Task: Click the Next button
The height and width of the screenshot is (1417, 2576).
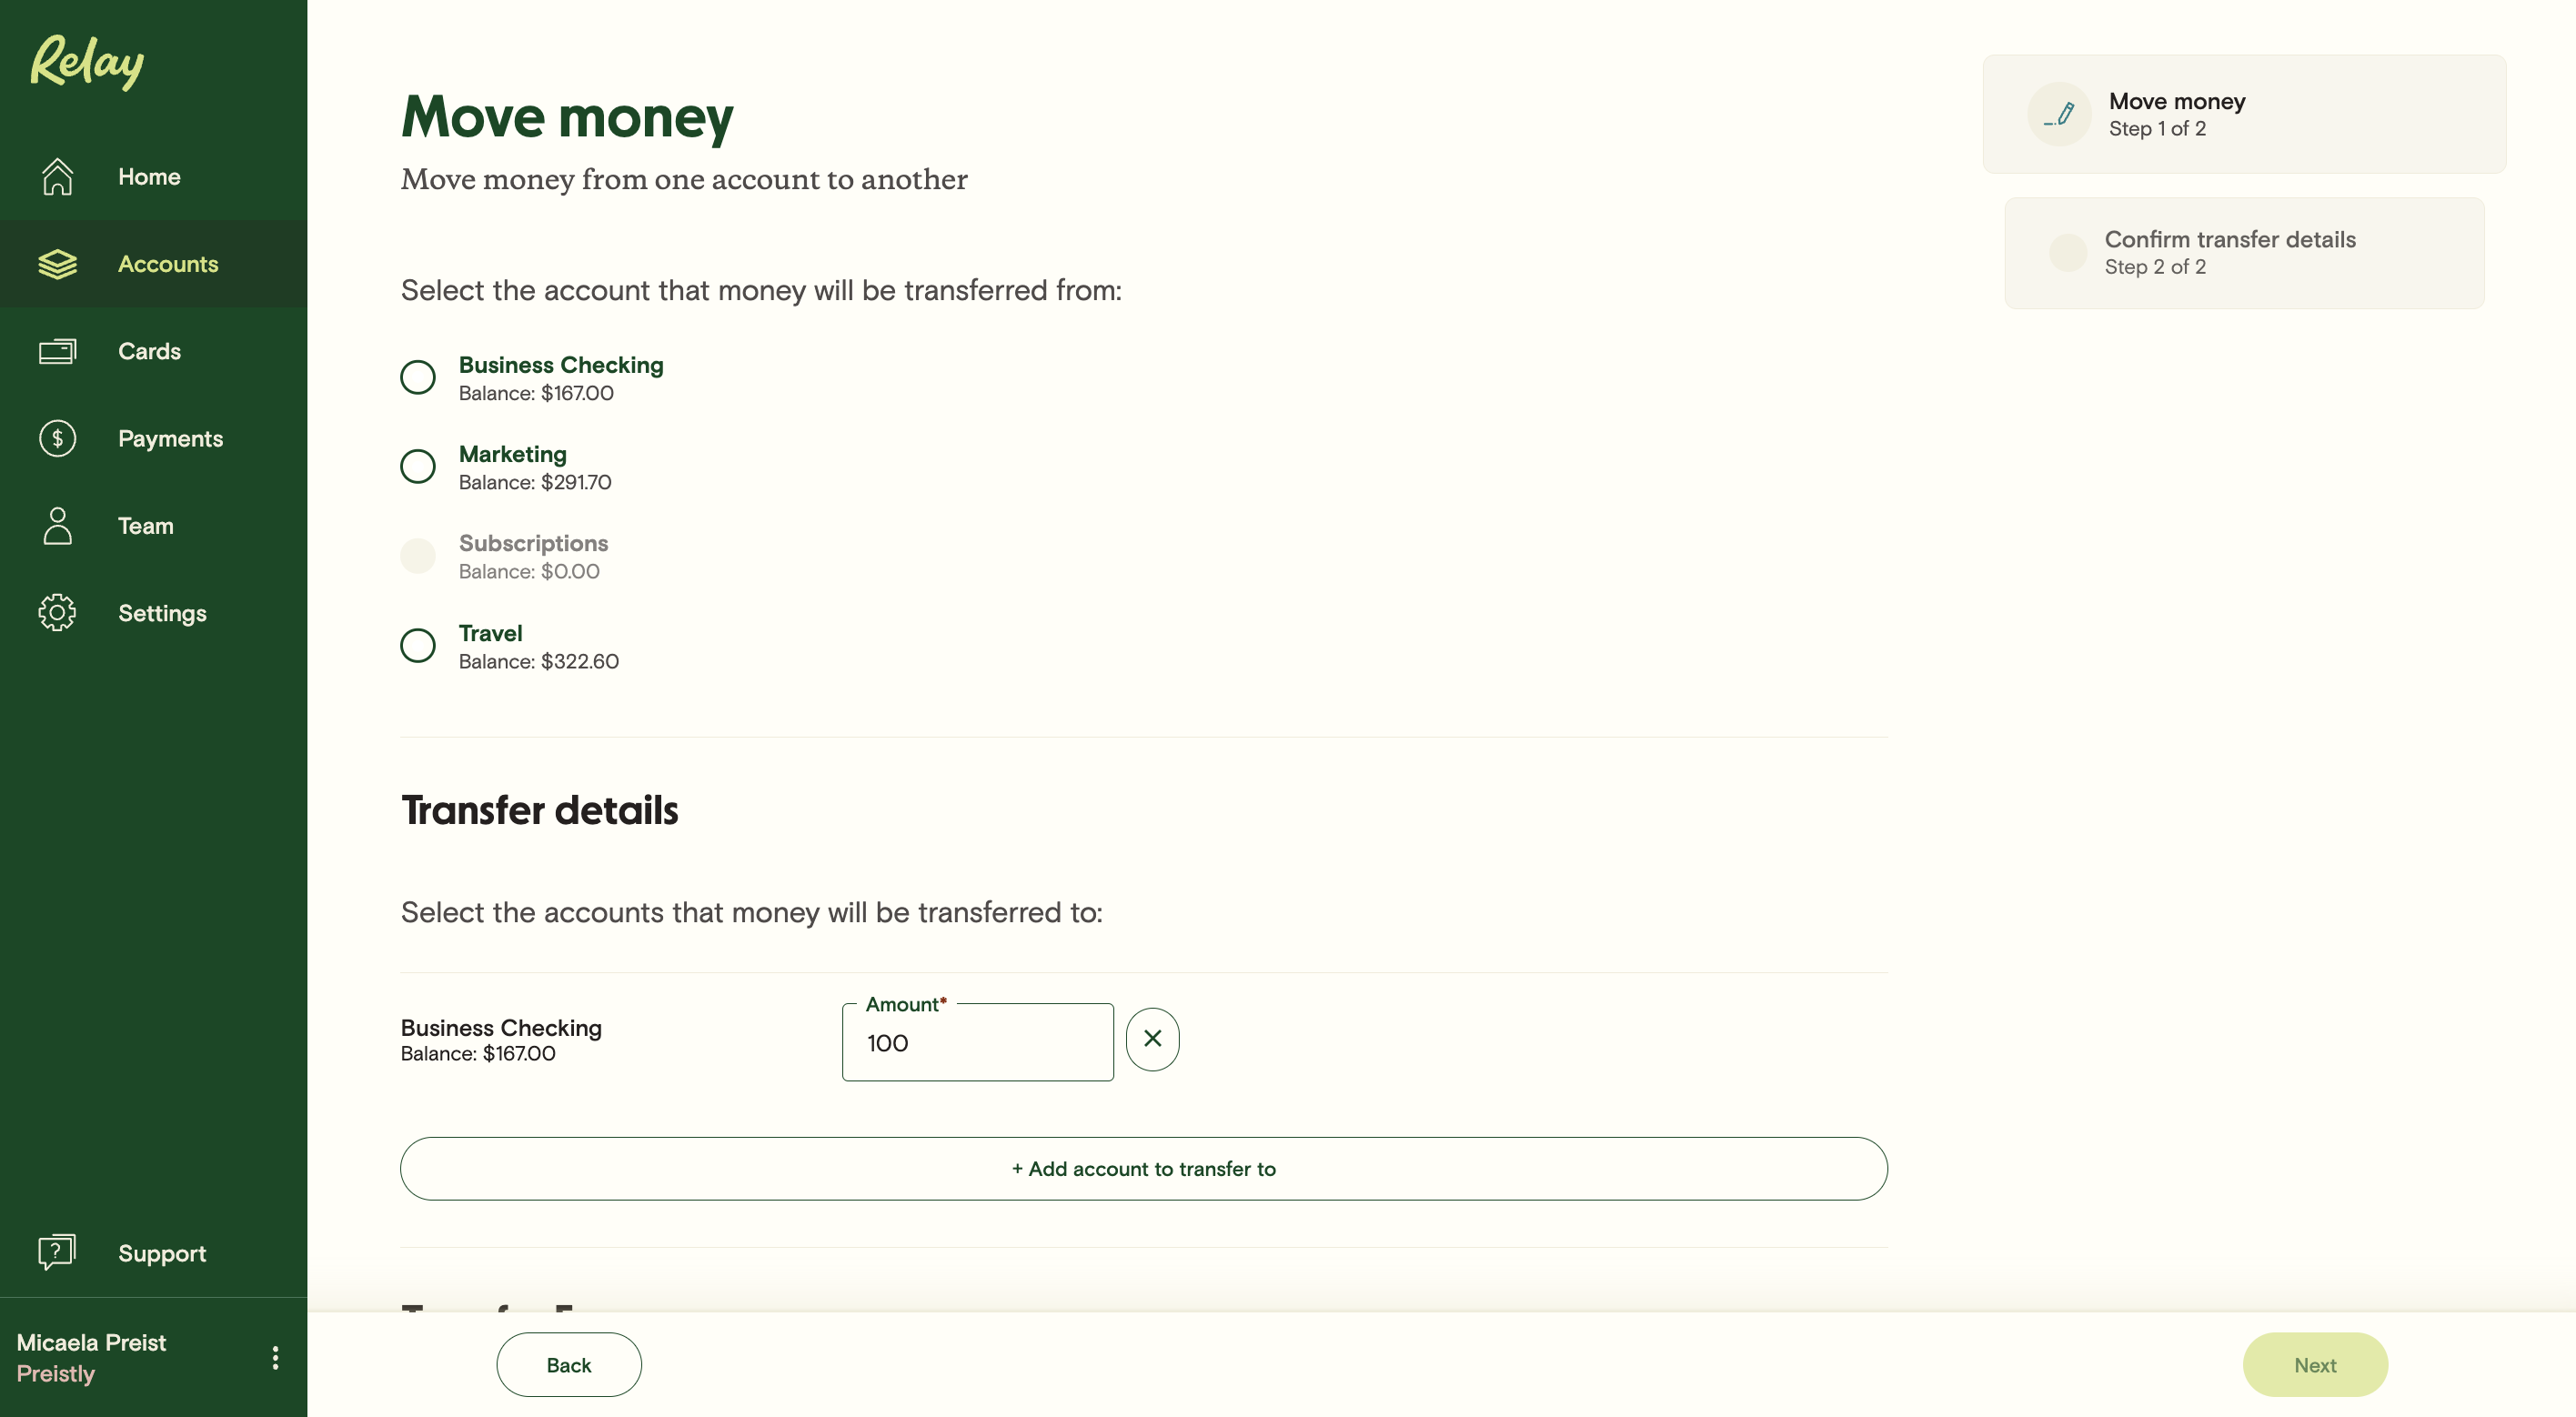Action: click(2314, 1365)
